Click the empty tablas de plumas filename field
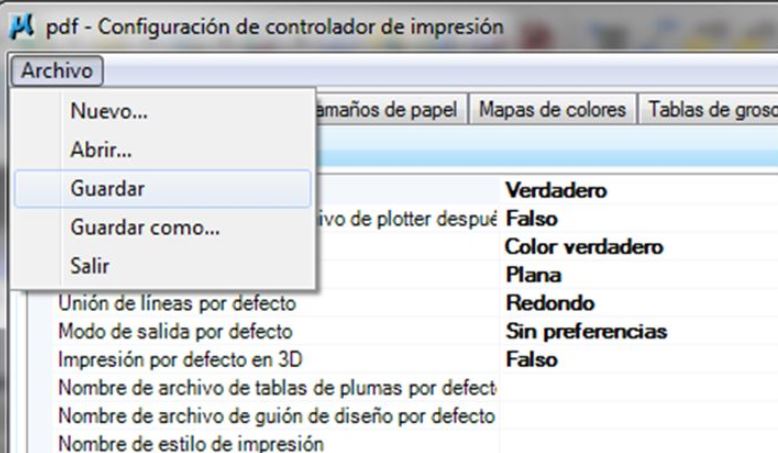The height and width of the screenshot is (453, 778). 639,388
